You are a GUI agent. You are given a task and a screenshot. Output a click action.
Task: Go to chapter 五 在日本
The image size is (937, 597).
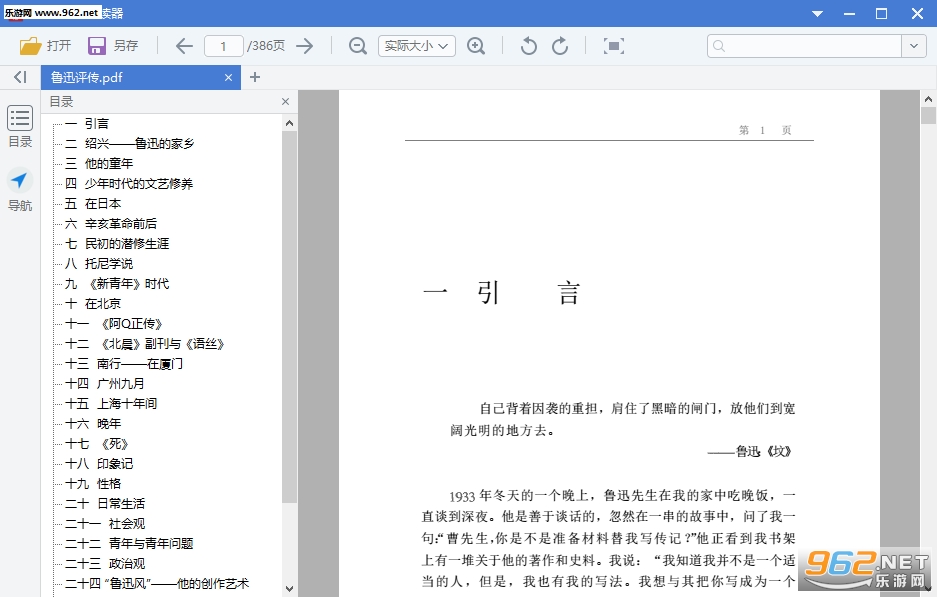93,204
